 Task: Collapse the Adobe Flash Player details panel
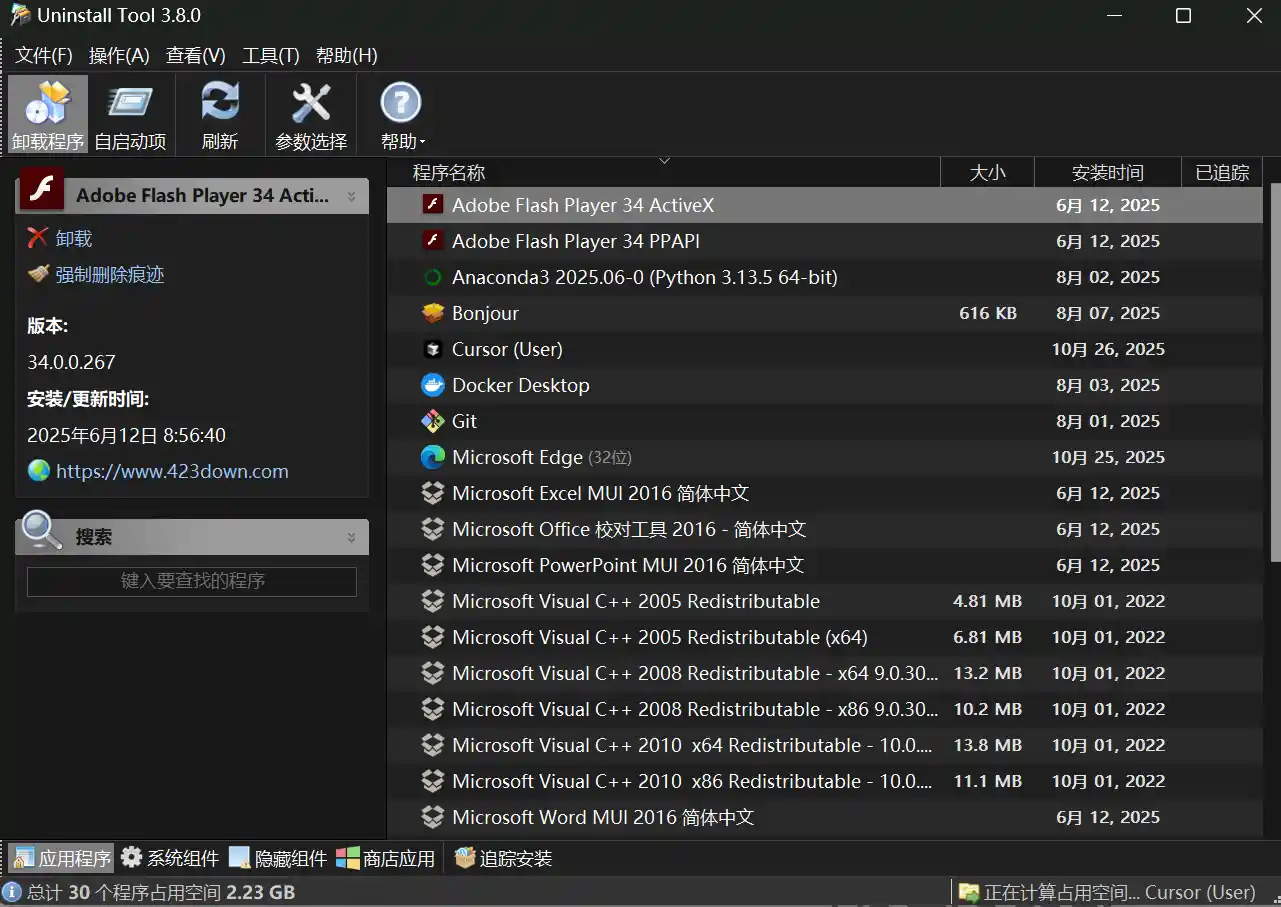(x=351, y=197)
